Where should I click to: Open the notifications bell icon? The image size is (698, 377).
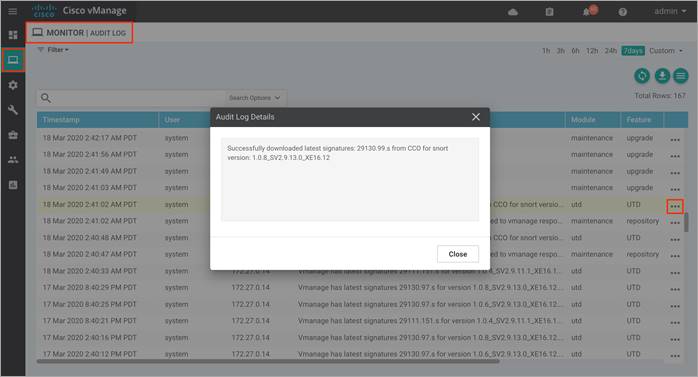tap(586, 12)
